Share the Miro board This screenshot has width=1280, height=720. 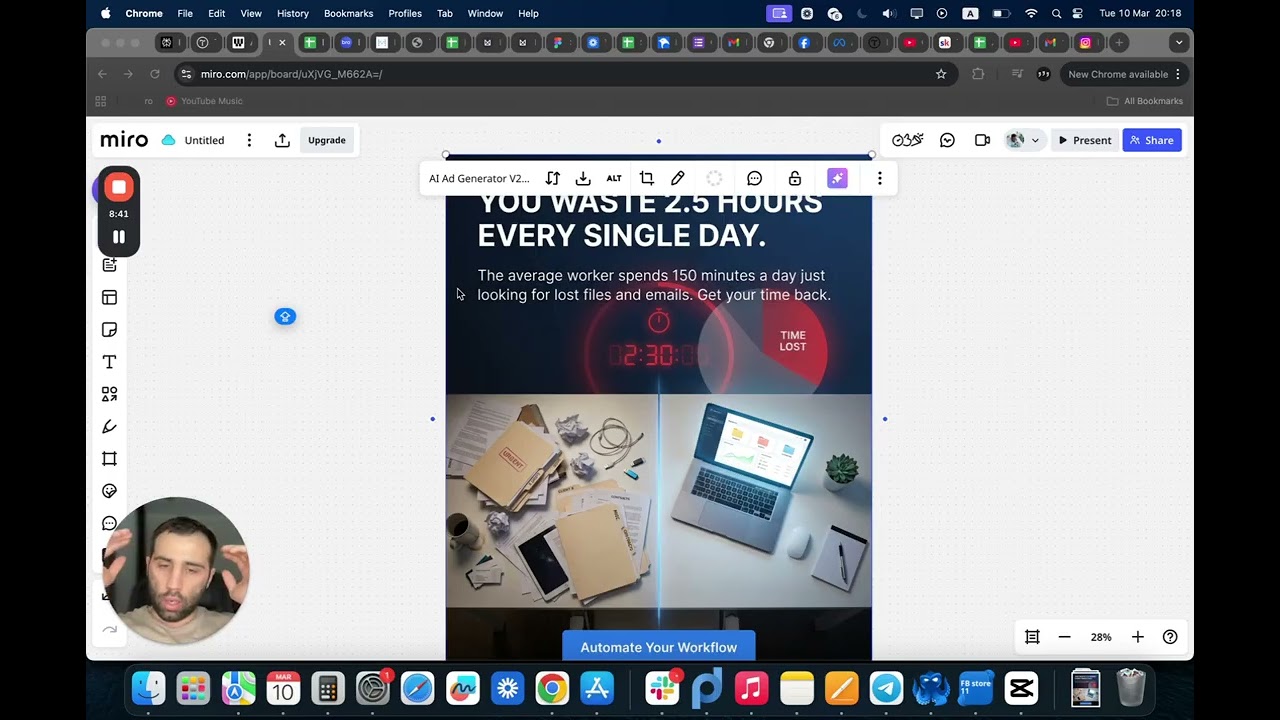(x=1152, y=140)
